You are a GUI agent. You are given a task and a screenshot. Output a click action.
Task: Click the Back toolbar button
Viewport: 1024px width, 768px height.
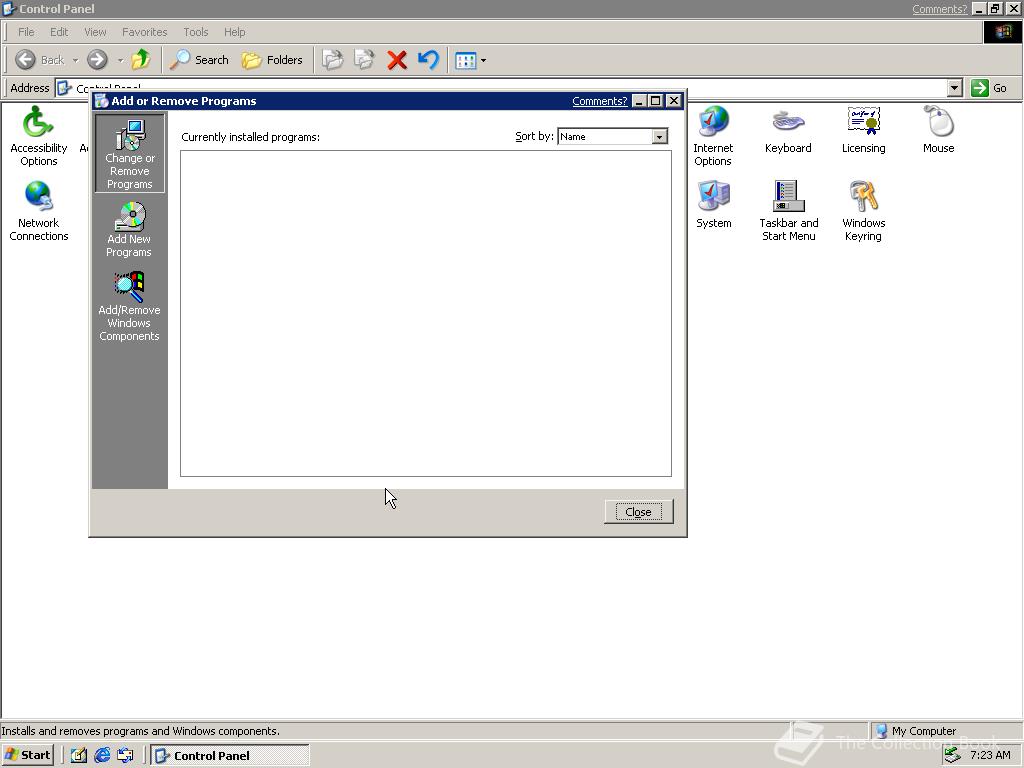tap(39, 60)
